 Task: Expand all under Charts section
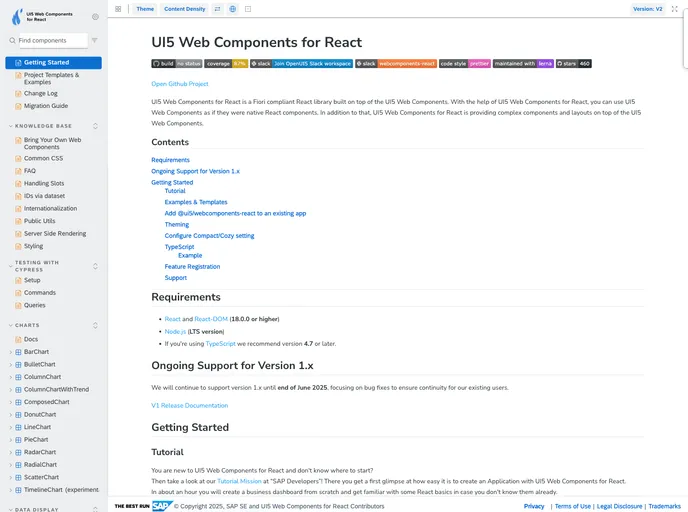(x=95, y=325)
